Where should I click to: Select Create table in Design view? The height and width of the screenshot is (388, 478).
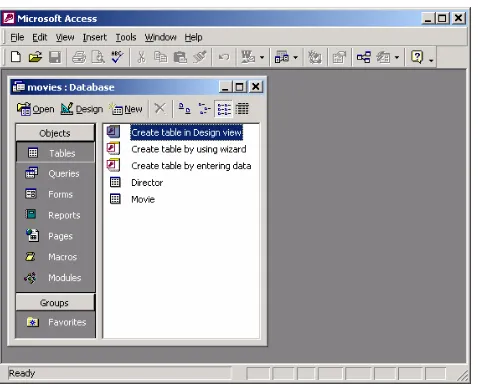click(186, 132)
